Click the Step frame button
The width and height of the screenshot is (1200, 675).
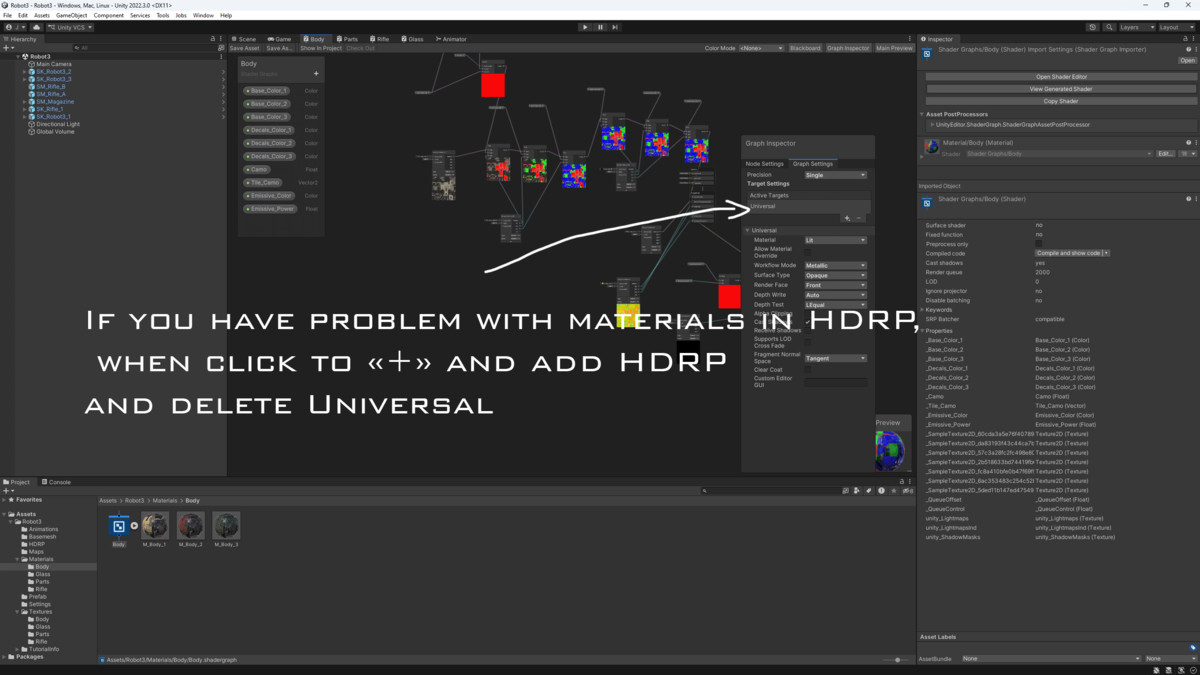[x=615, y=27]
